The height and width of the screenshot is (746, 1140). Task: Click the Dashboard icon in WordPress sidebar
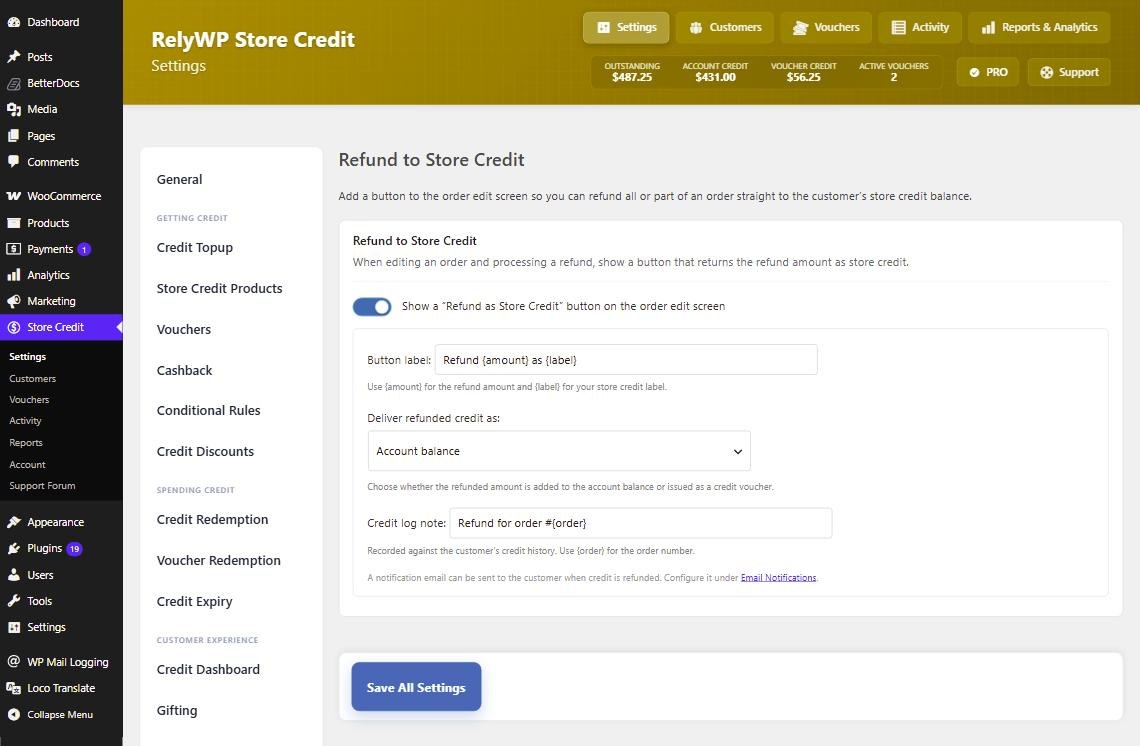13,23
